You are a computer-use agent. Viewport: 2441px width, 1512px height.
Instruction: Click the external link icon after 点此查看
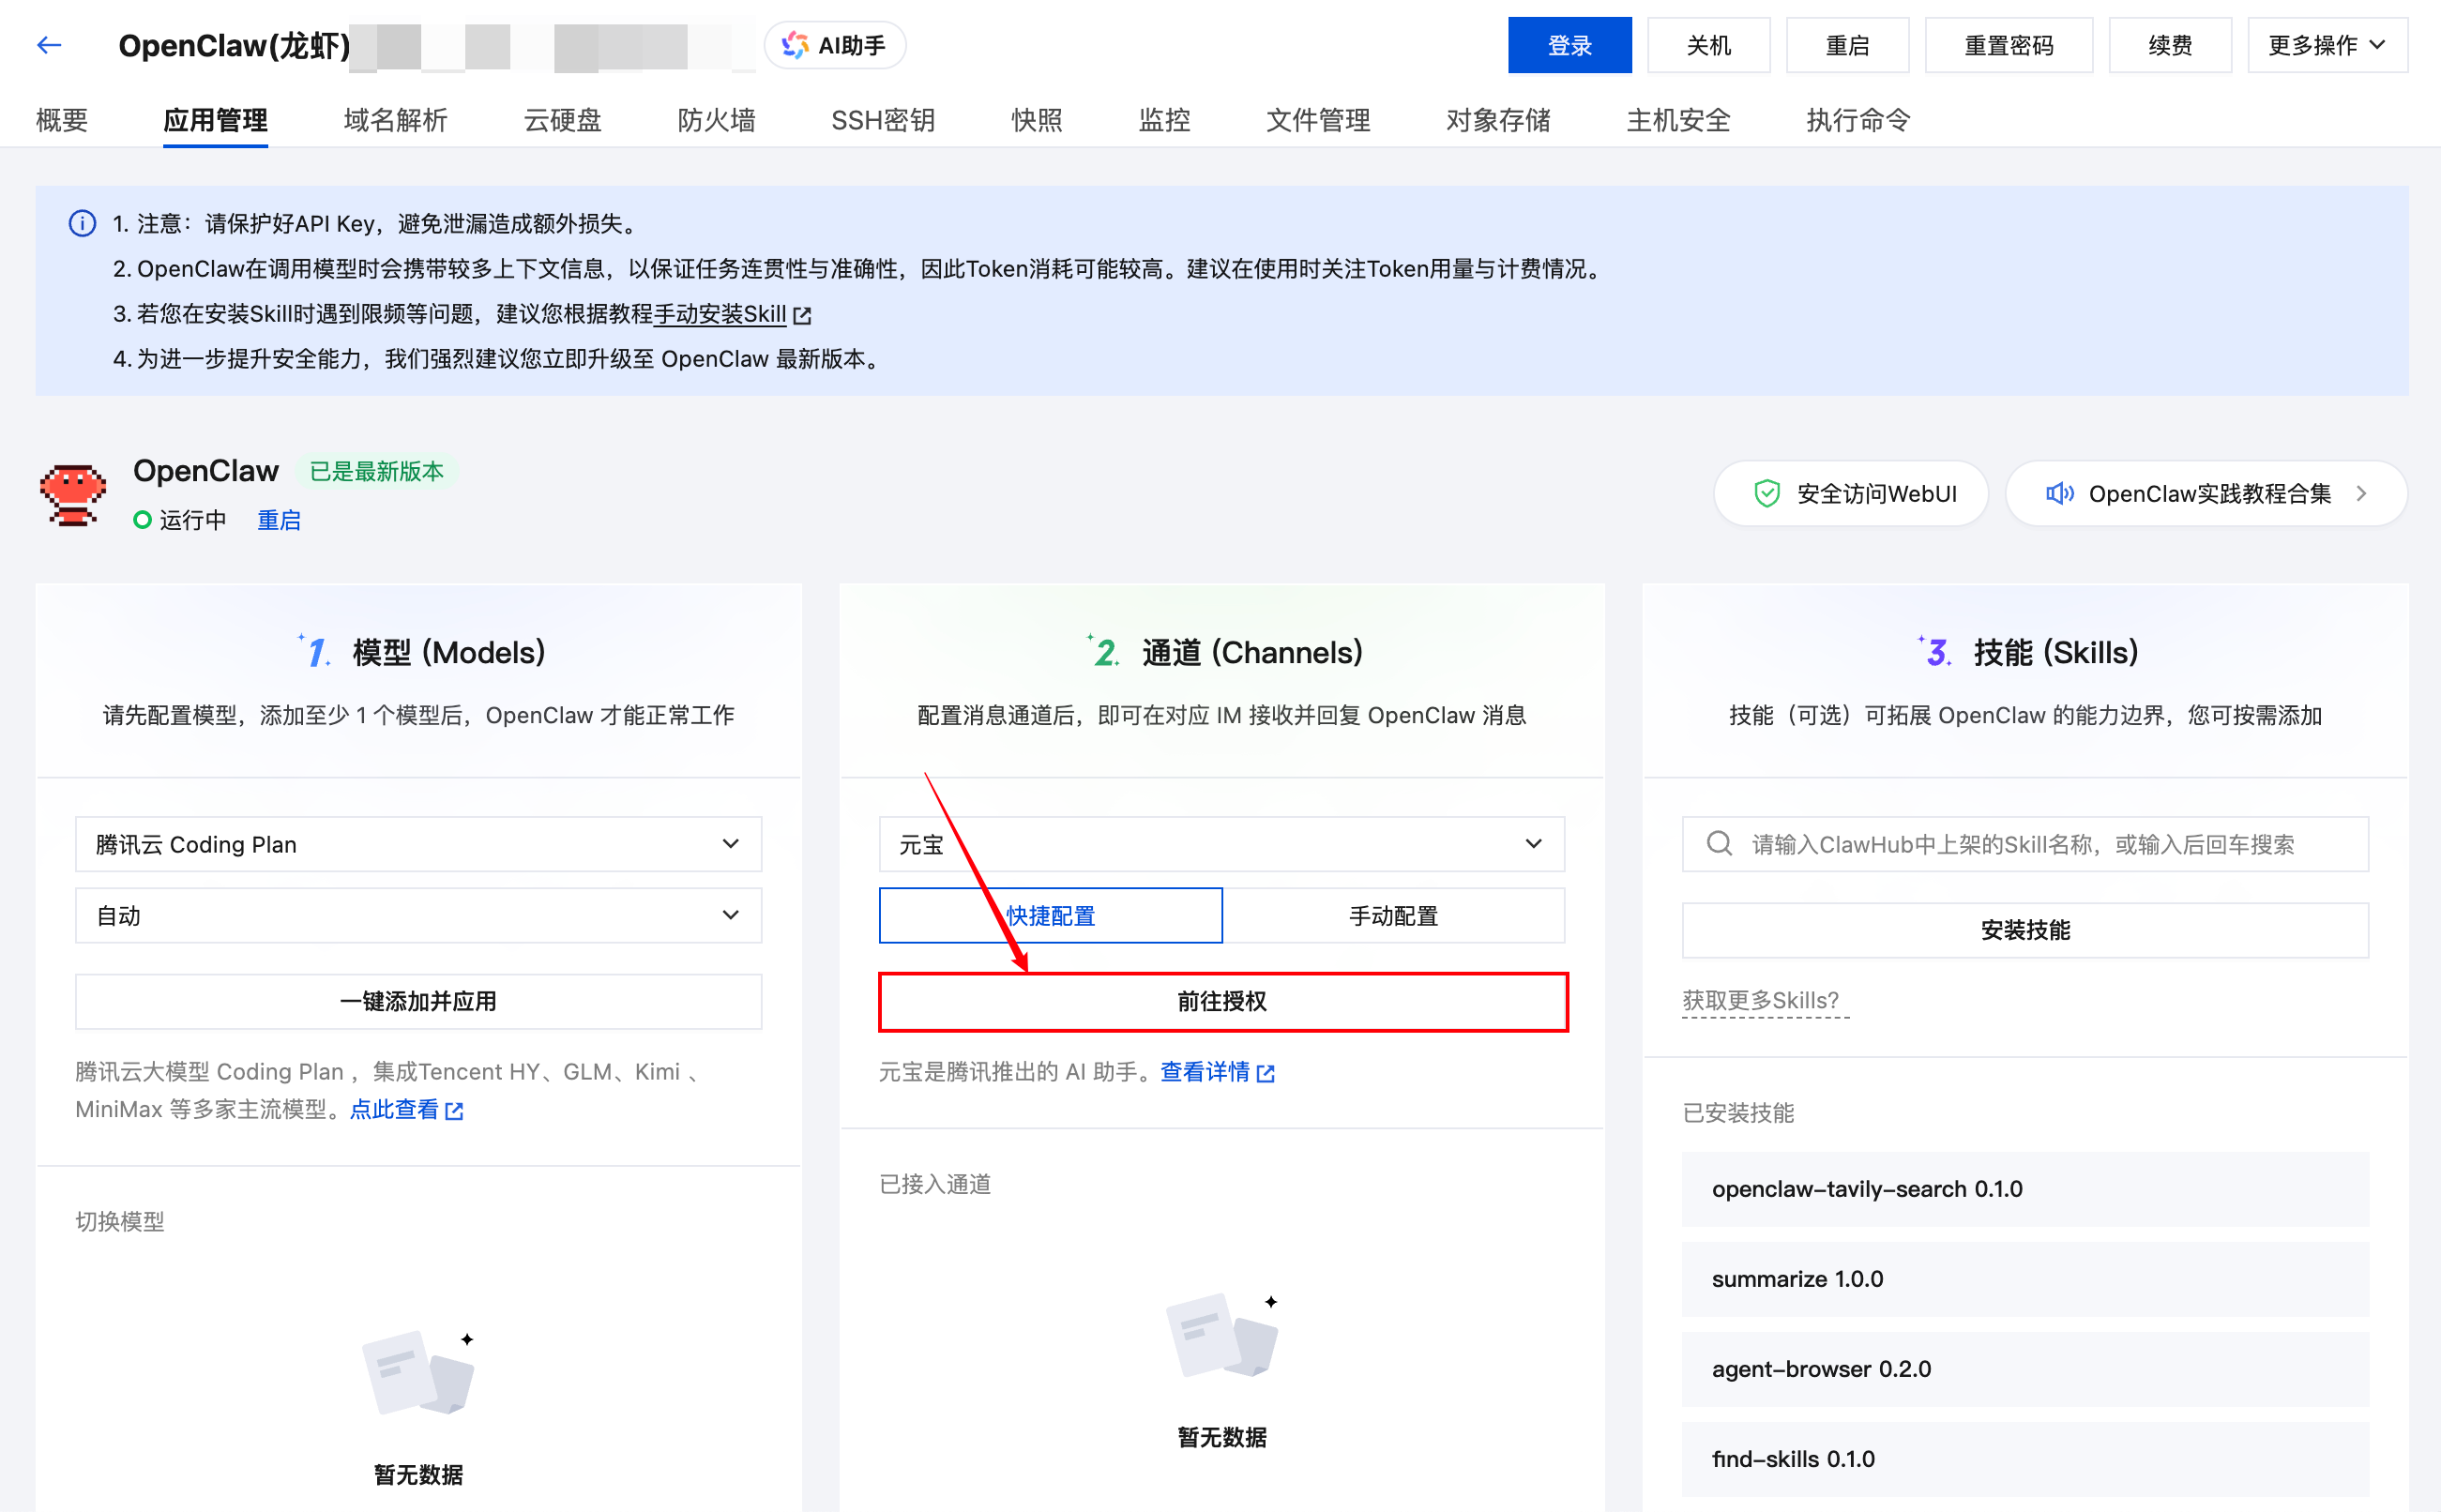tap(456, 1110)
